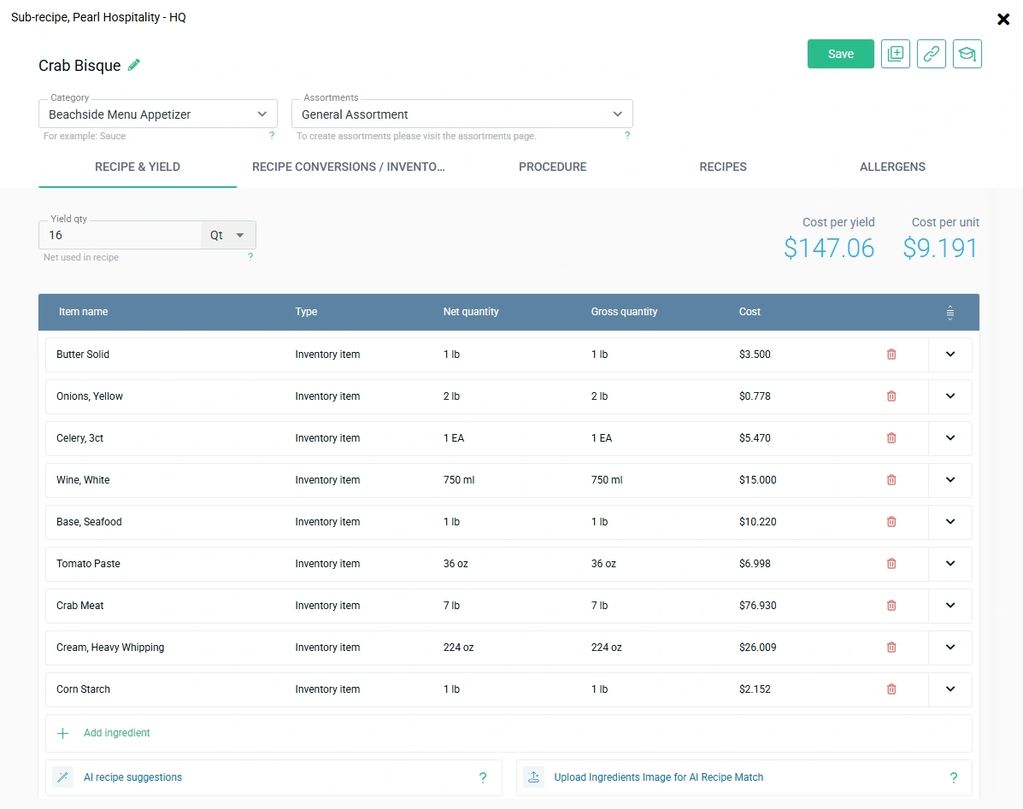Click Add ingredient
This screenshot has height=809, width=1023.
pyautogui.click(x=116, y=733)
